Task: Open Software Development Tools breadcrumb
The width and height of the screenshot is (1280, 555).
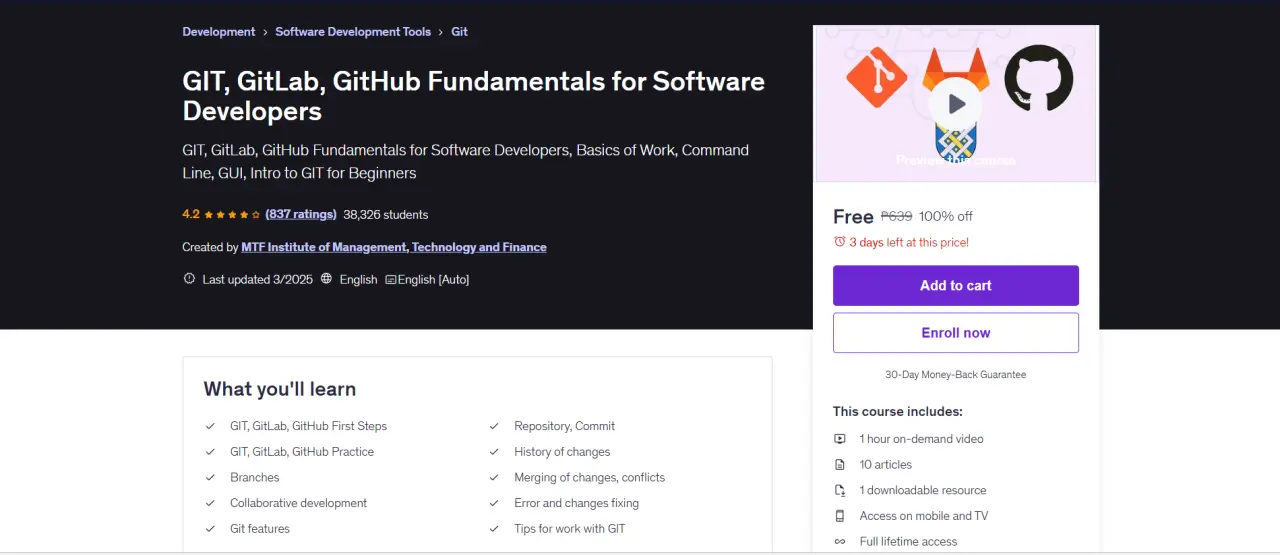Action: (x=353, y=32)
